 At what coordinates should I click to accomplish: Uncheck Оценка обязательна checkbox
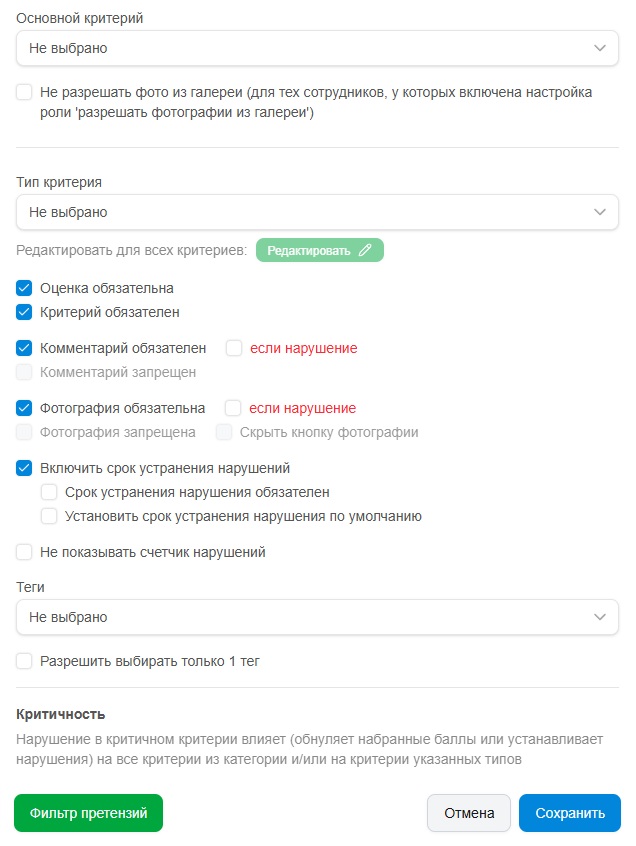[24, 288]
